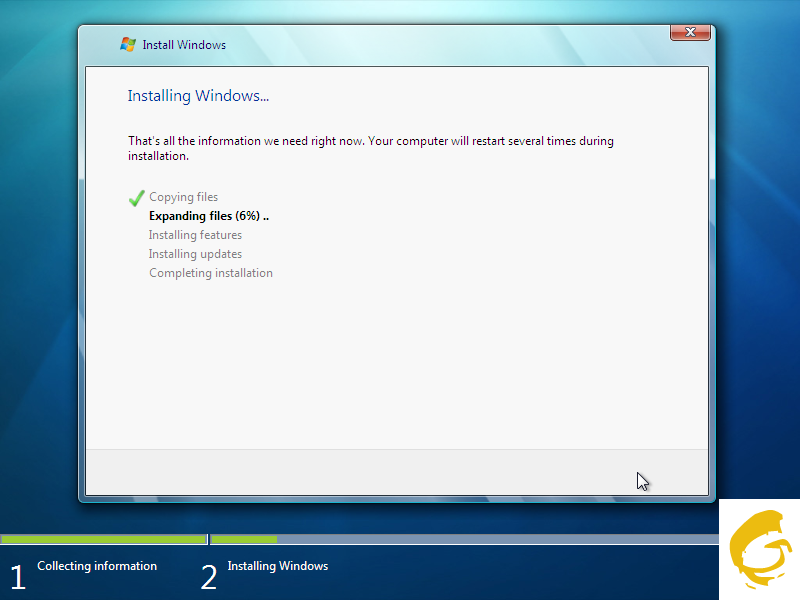Click the 'Install Windows' title bar text
800x600 pixels.
click(184, 45)
